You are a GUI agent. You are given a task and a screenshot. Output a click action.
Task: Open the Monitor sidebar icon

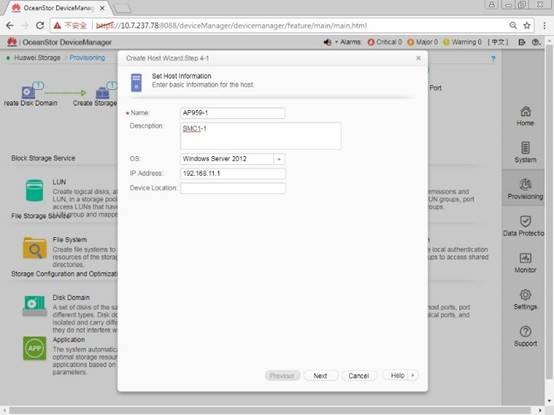(x=525, y=258)
